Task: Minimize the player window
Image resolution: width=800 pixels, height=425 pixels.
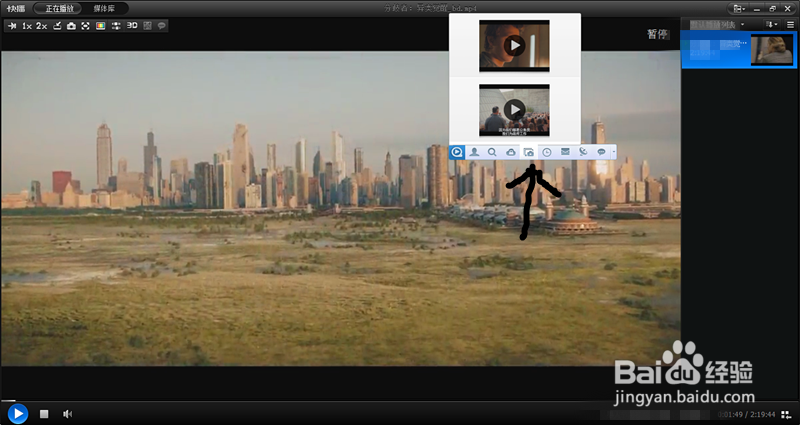Action: pyautogui.click(x=757, y=9)
